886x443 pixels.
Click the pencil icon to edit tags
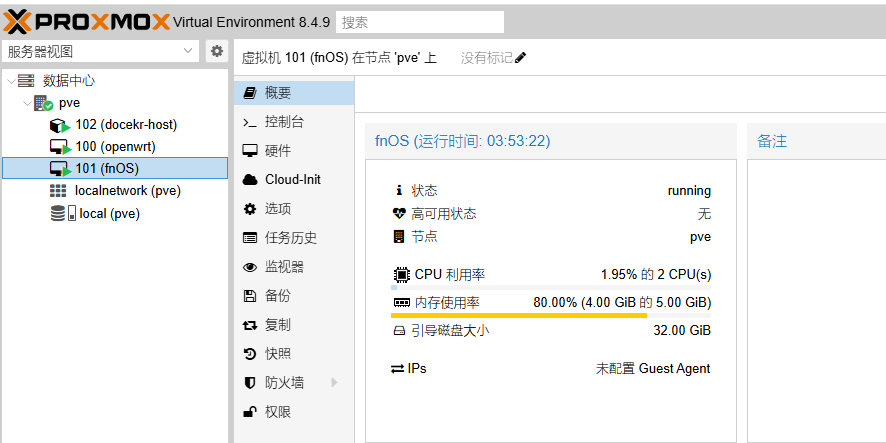pyautogui.click(x=520, y=58)
